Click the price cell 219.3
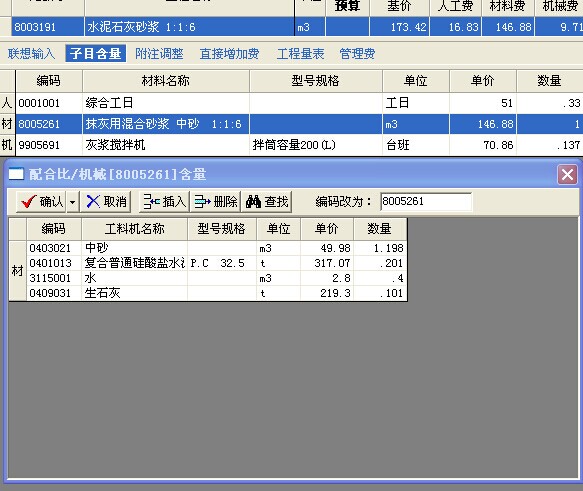The image size is (583, 491). coord(327,293)
